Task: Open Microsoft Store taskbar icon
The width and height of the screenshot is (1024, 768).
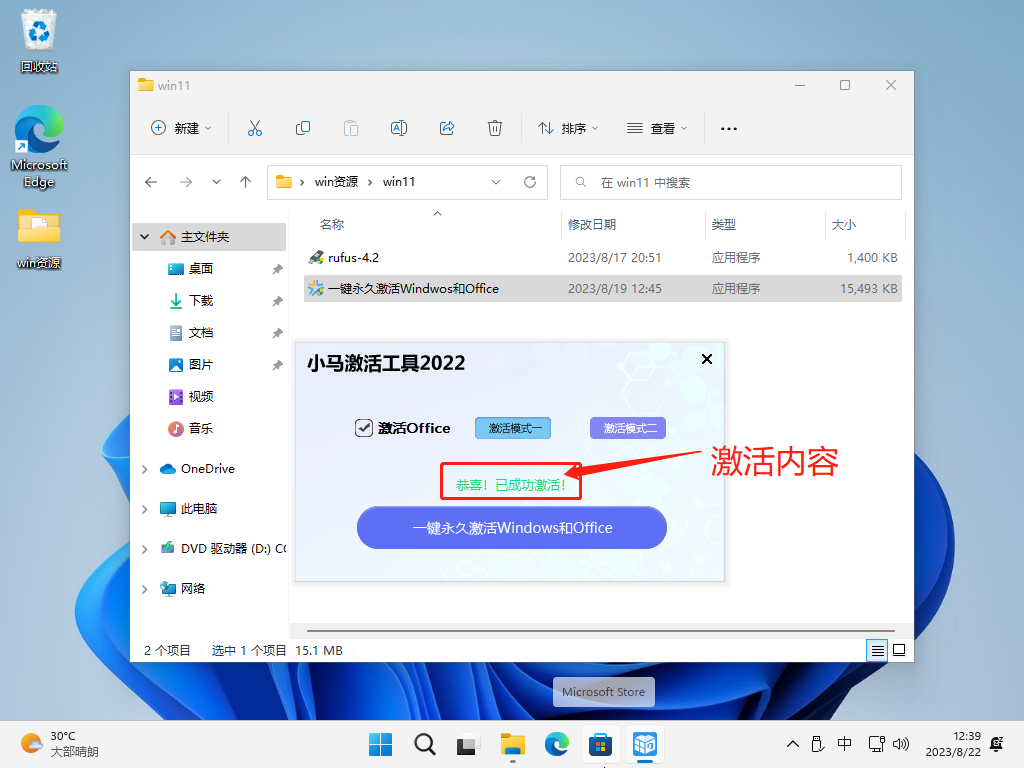Action: (x=600, y=744)
